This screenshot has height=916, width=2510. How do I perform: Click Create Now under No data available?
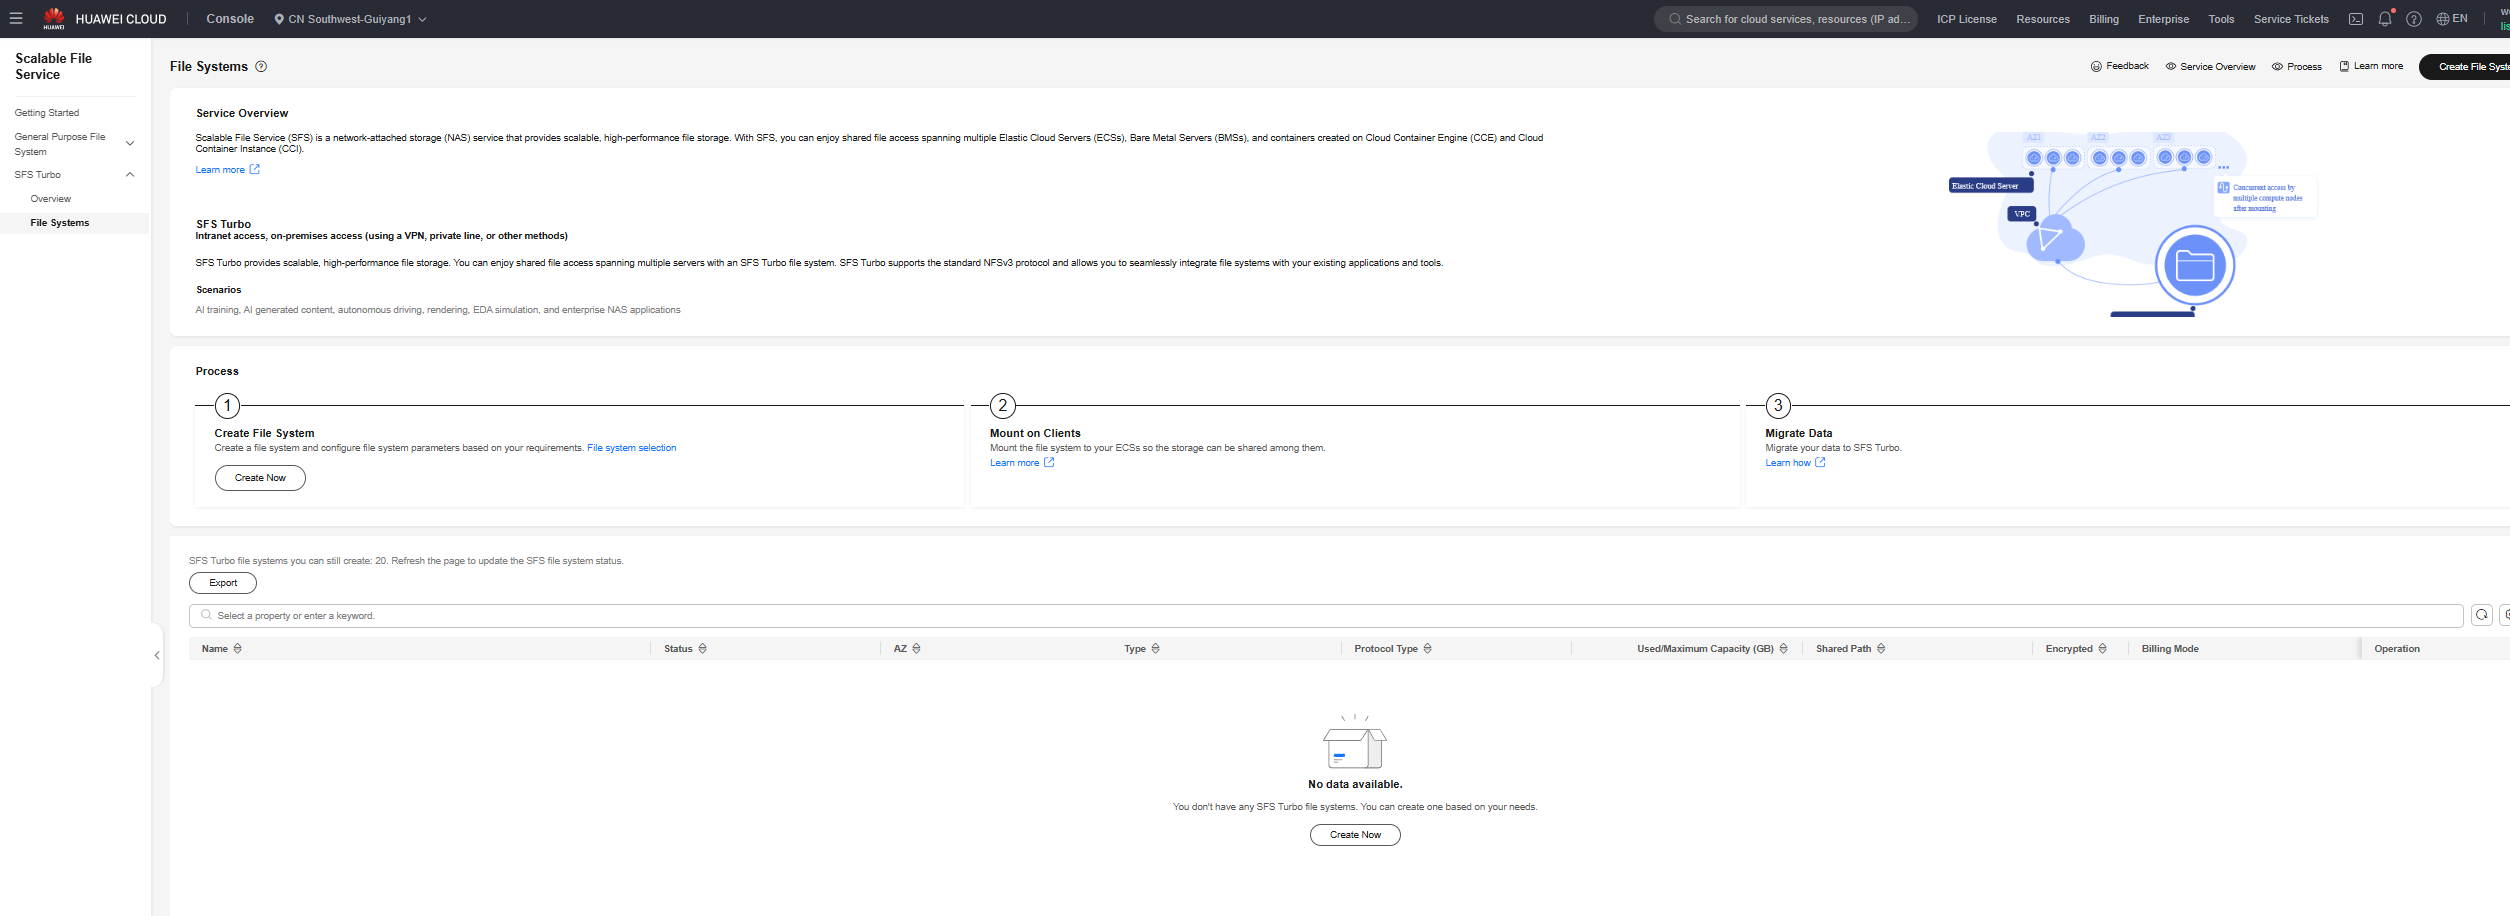[x=1355, y=835]
